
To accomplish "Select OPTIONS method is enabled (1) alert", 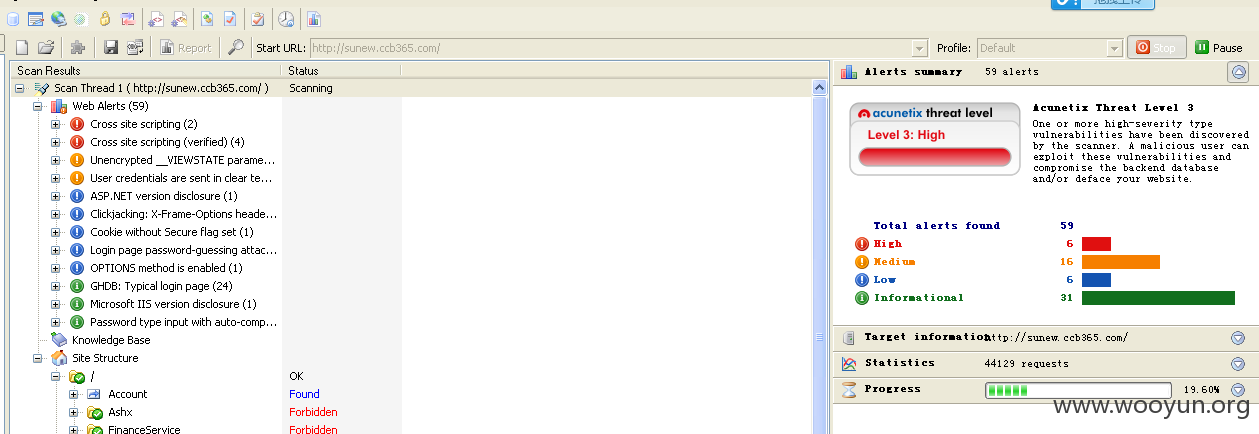I will pos(166,268).
